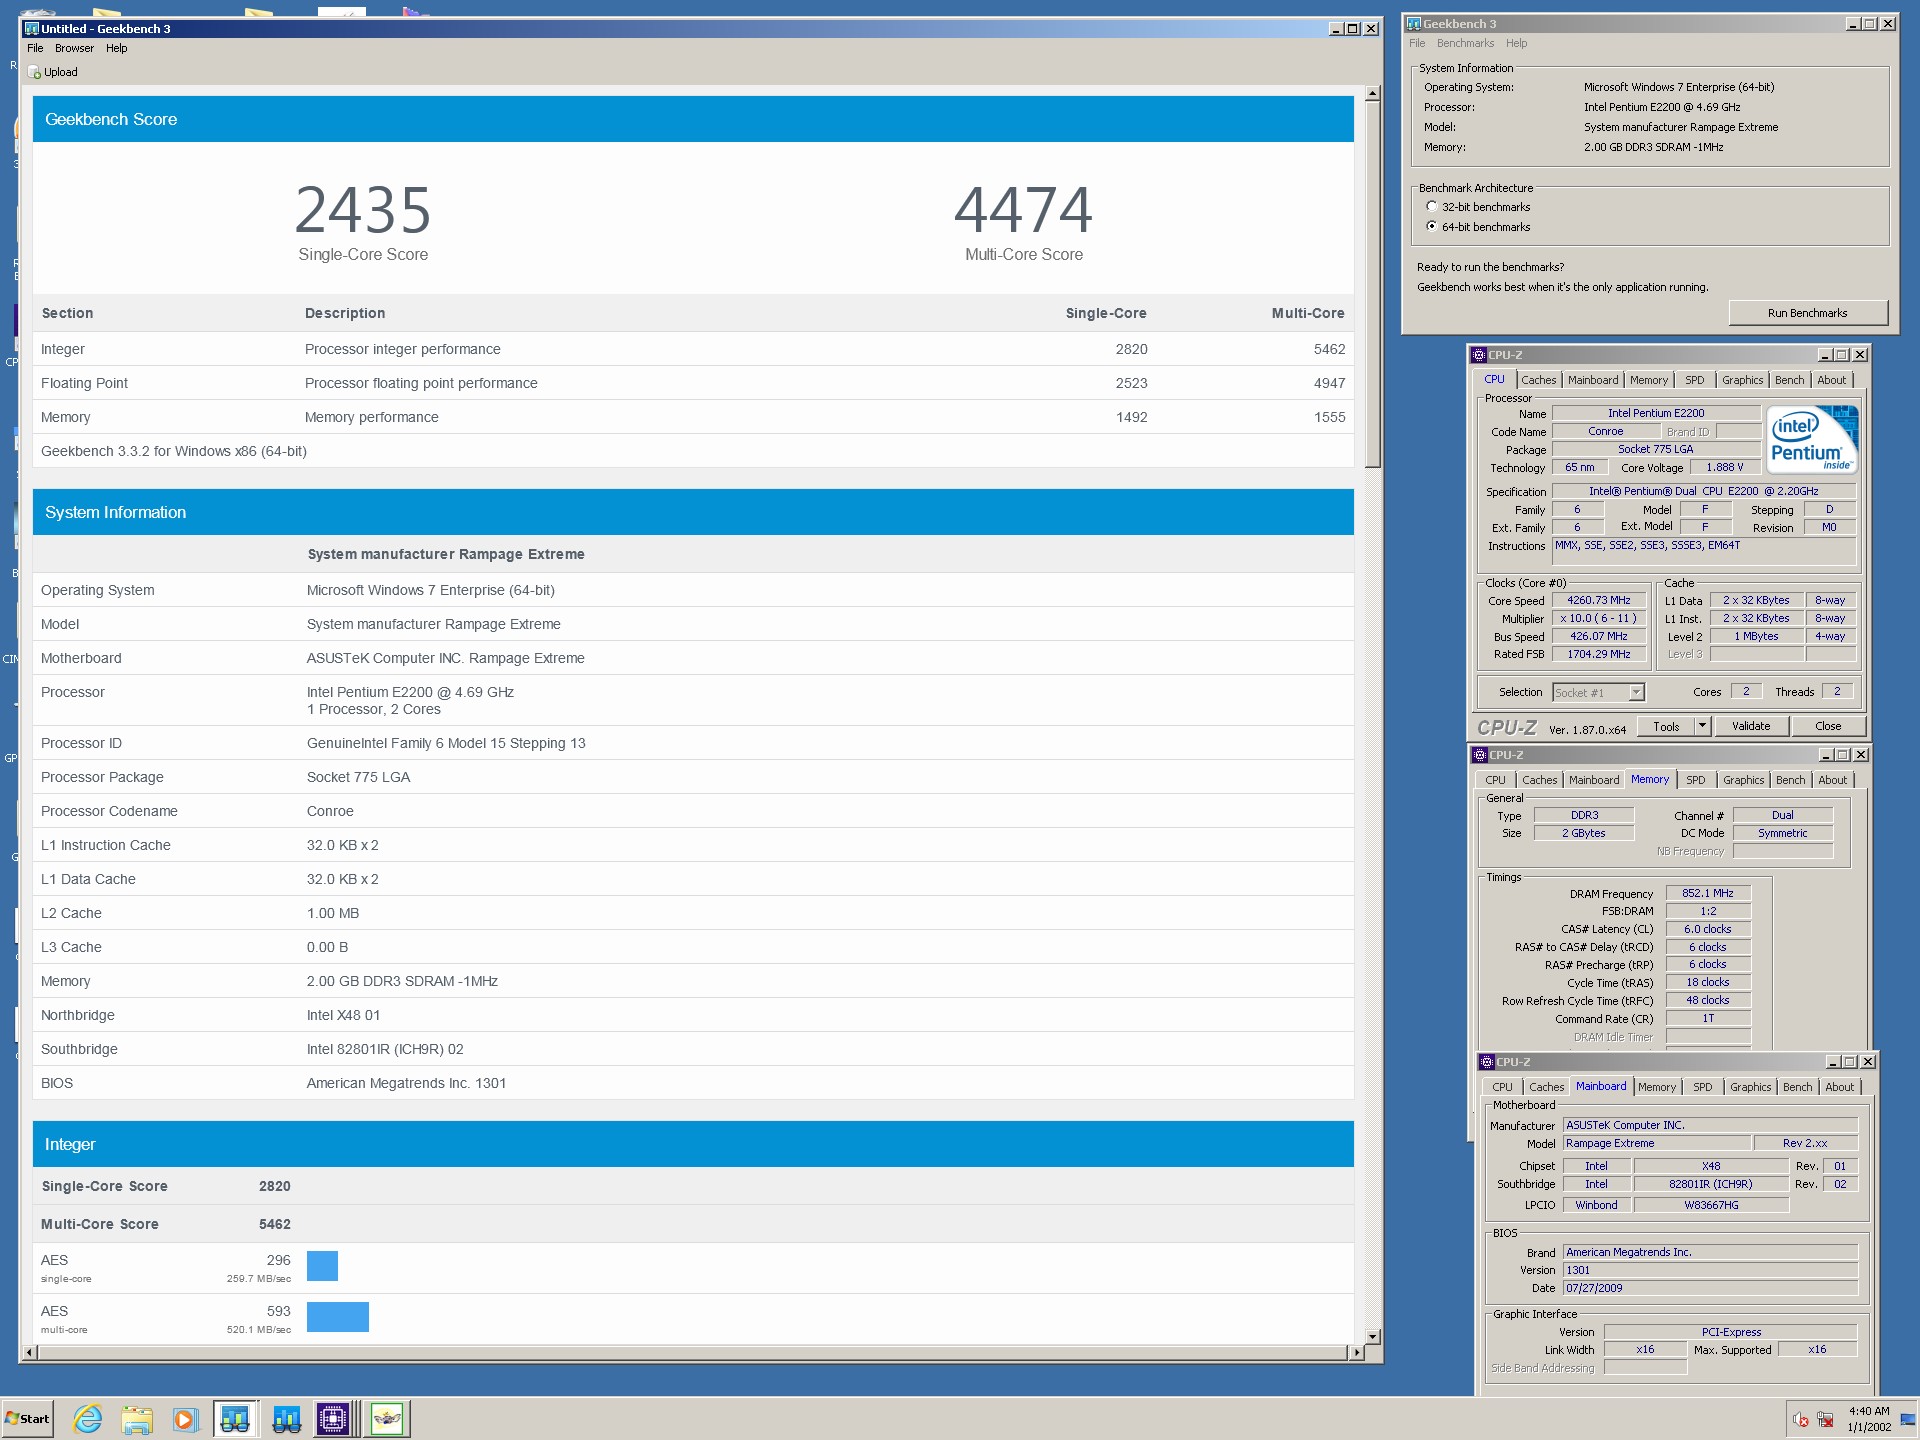
Task: Click the Upload icon in Geekbench toolbar
Action: [x=35, y=72]
